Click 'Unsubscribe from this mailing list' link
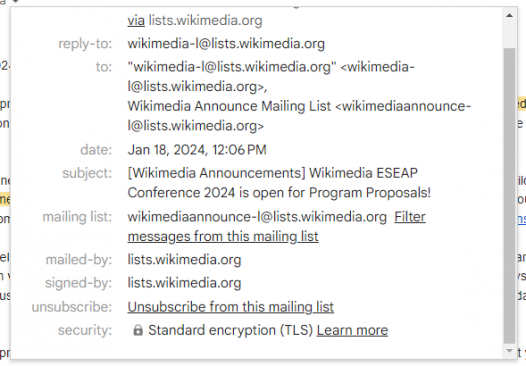Viewport: 526px width, 366px height. tap(230, 307)
